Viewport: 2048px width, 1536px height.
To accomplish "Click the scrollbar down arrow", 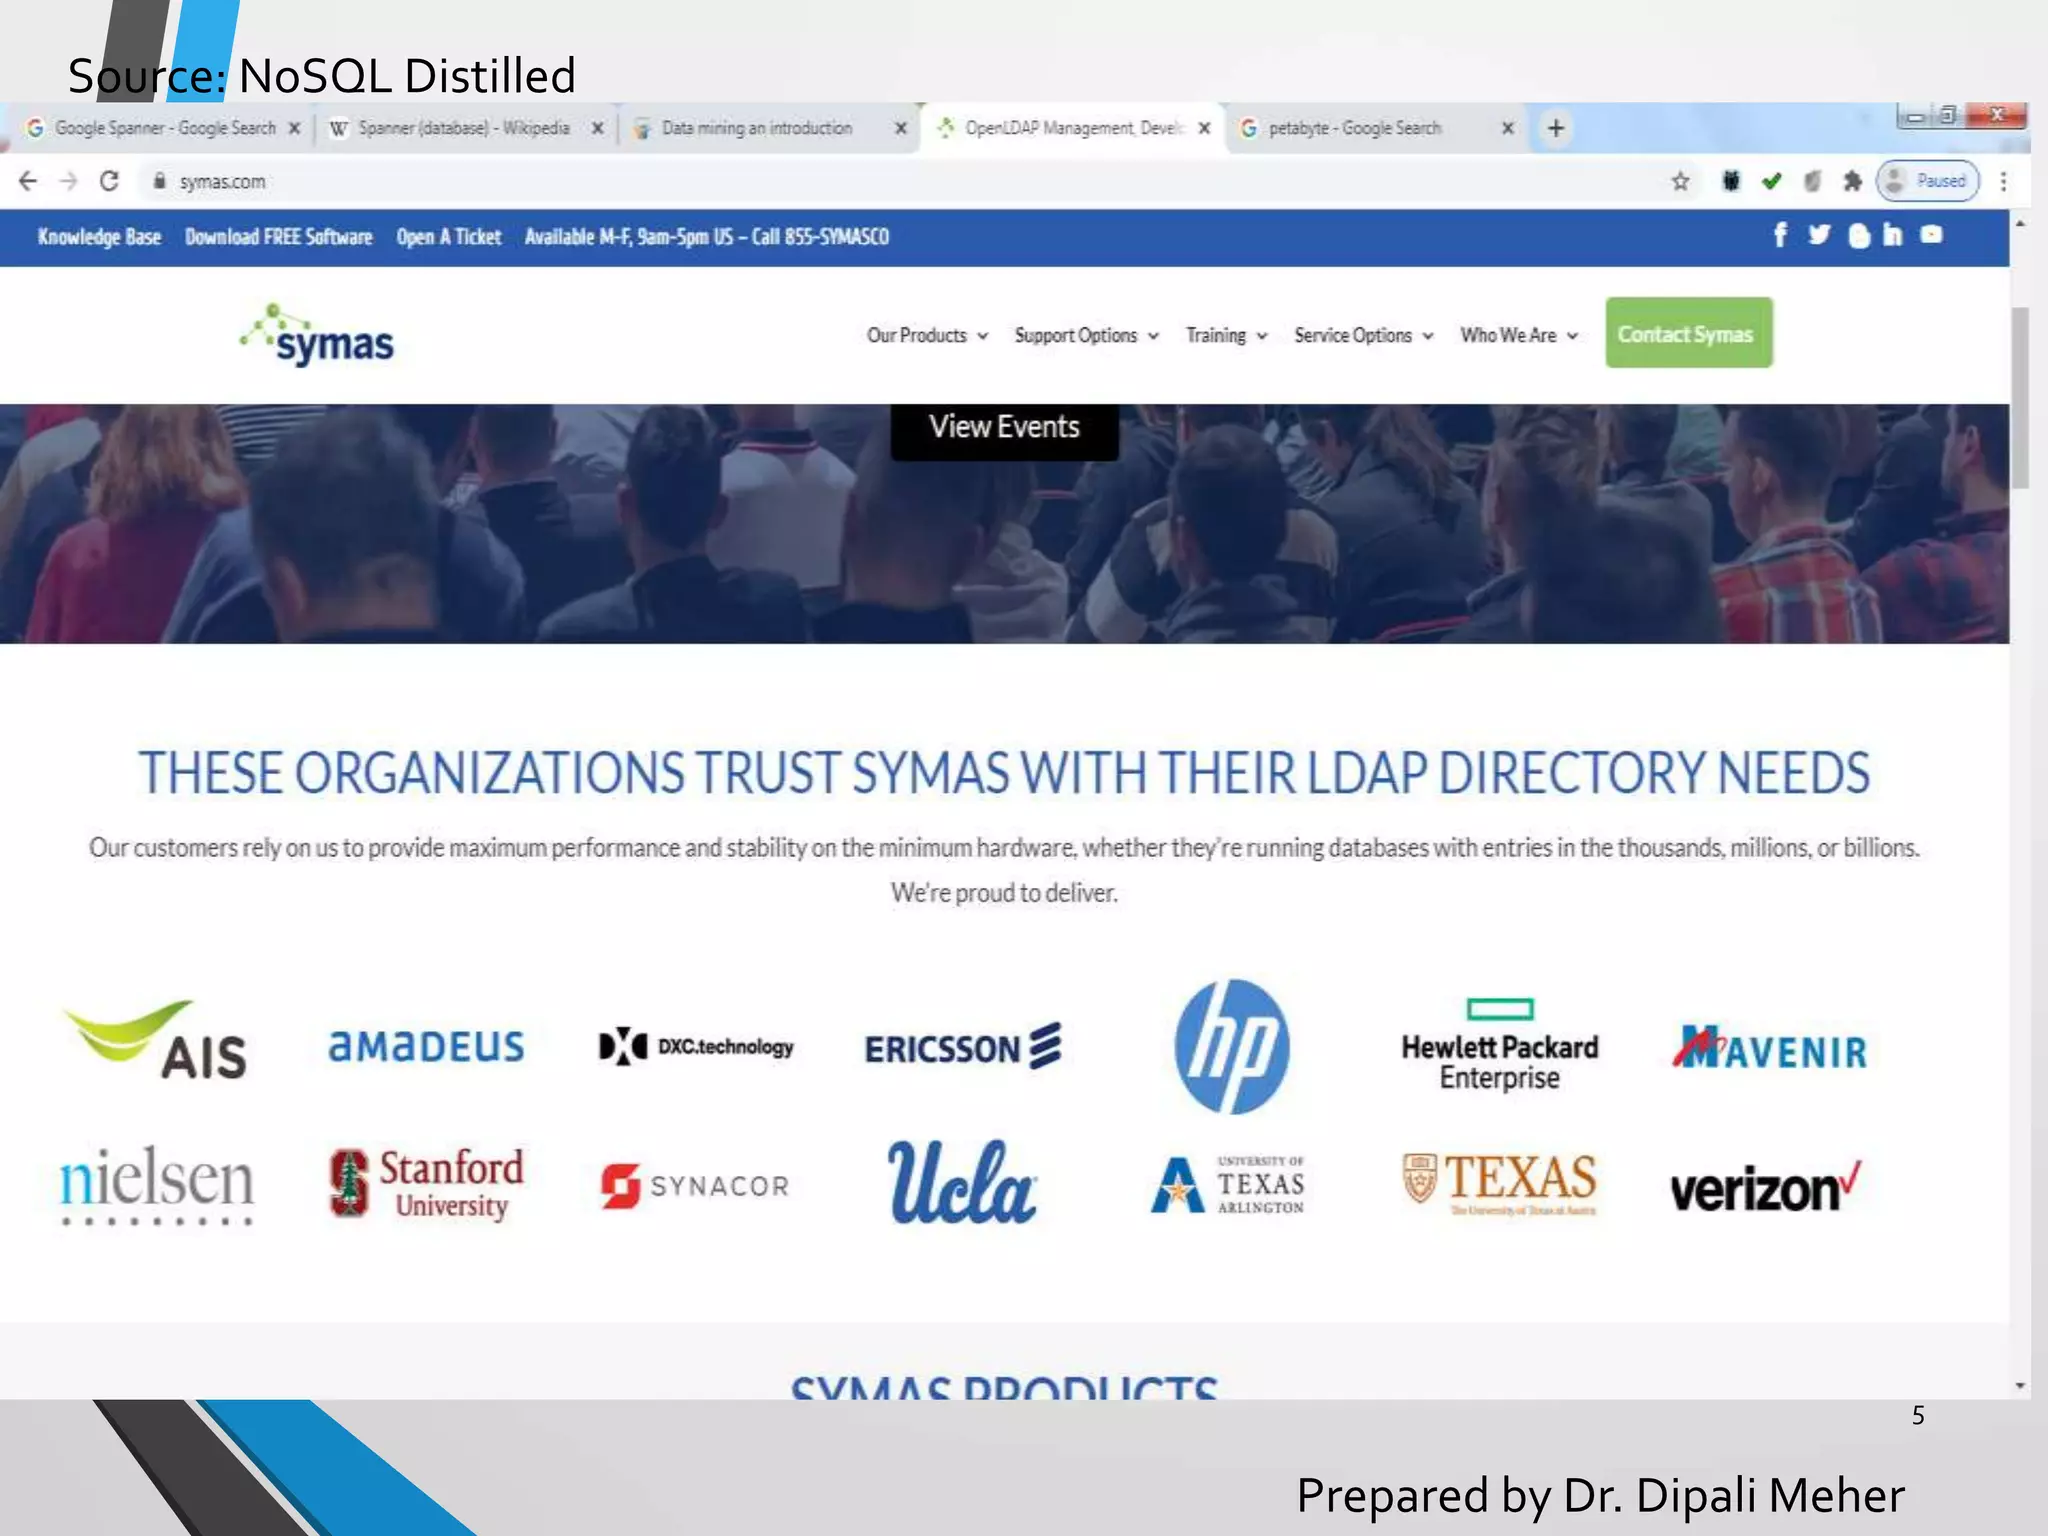I will [x=2020, y=1385].
